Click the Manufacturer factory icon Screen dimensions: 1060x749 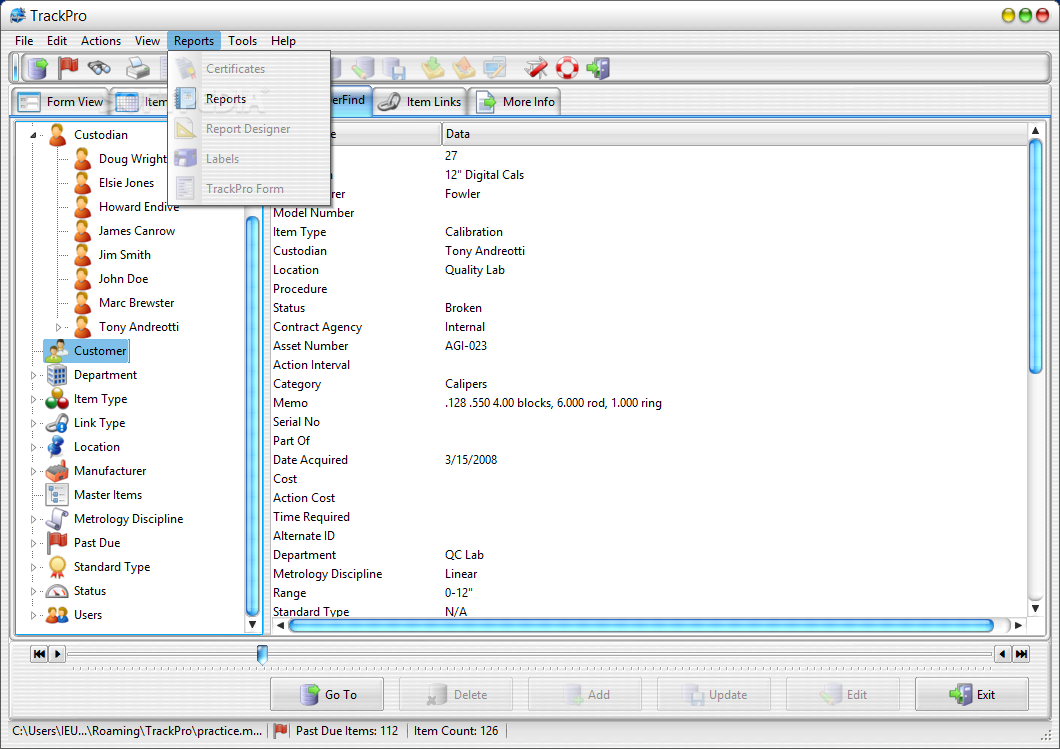[57, 471]
